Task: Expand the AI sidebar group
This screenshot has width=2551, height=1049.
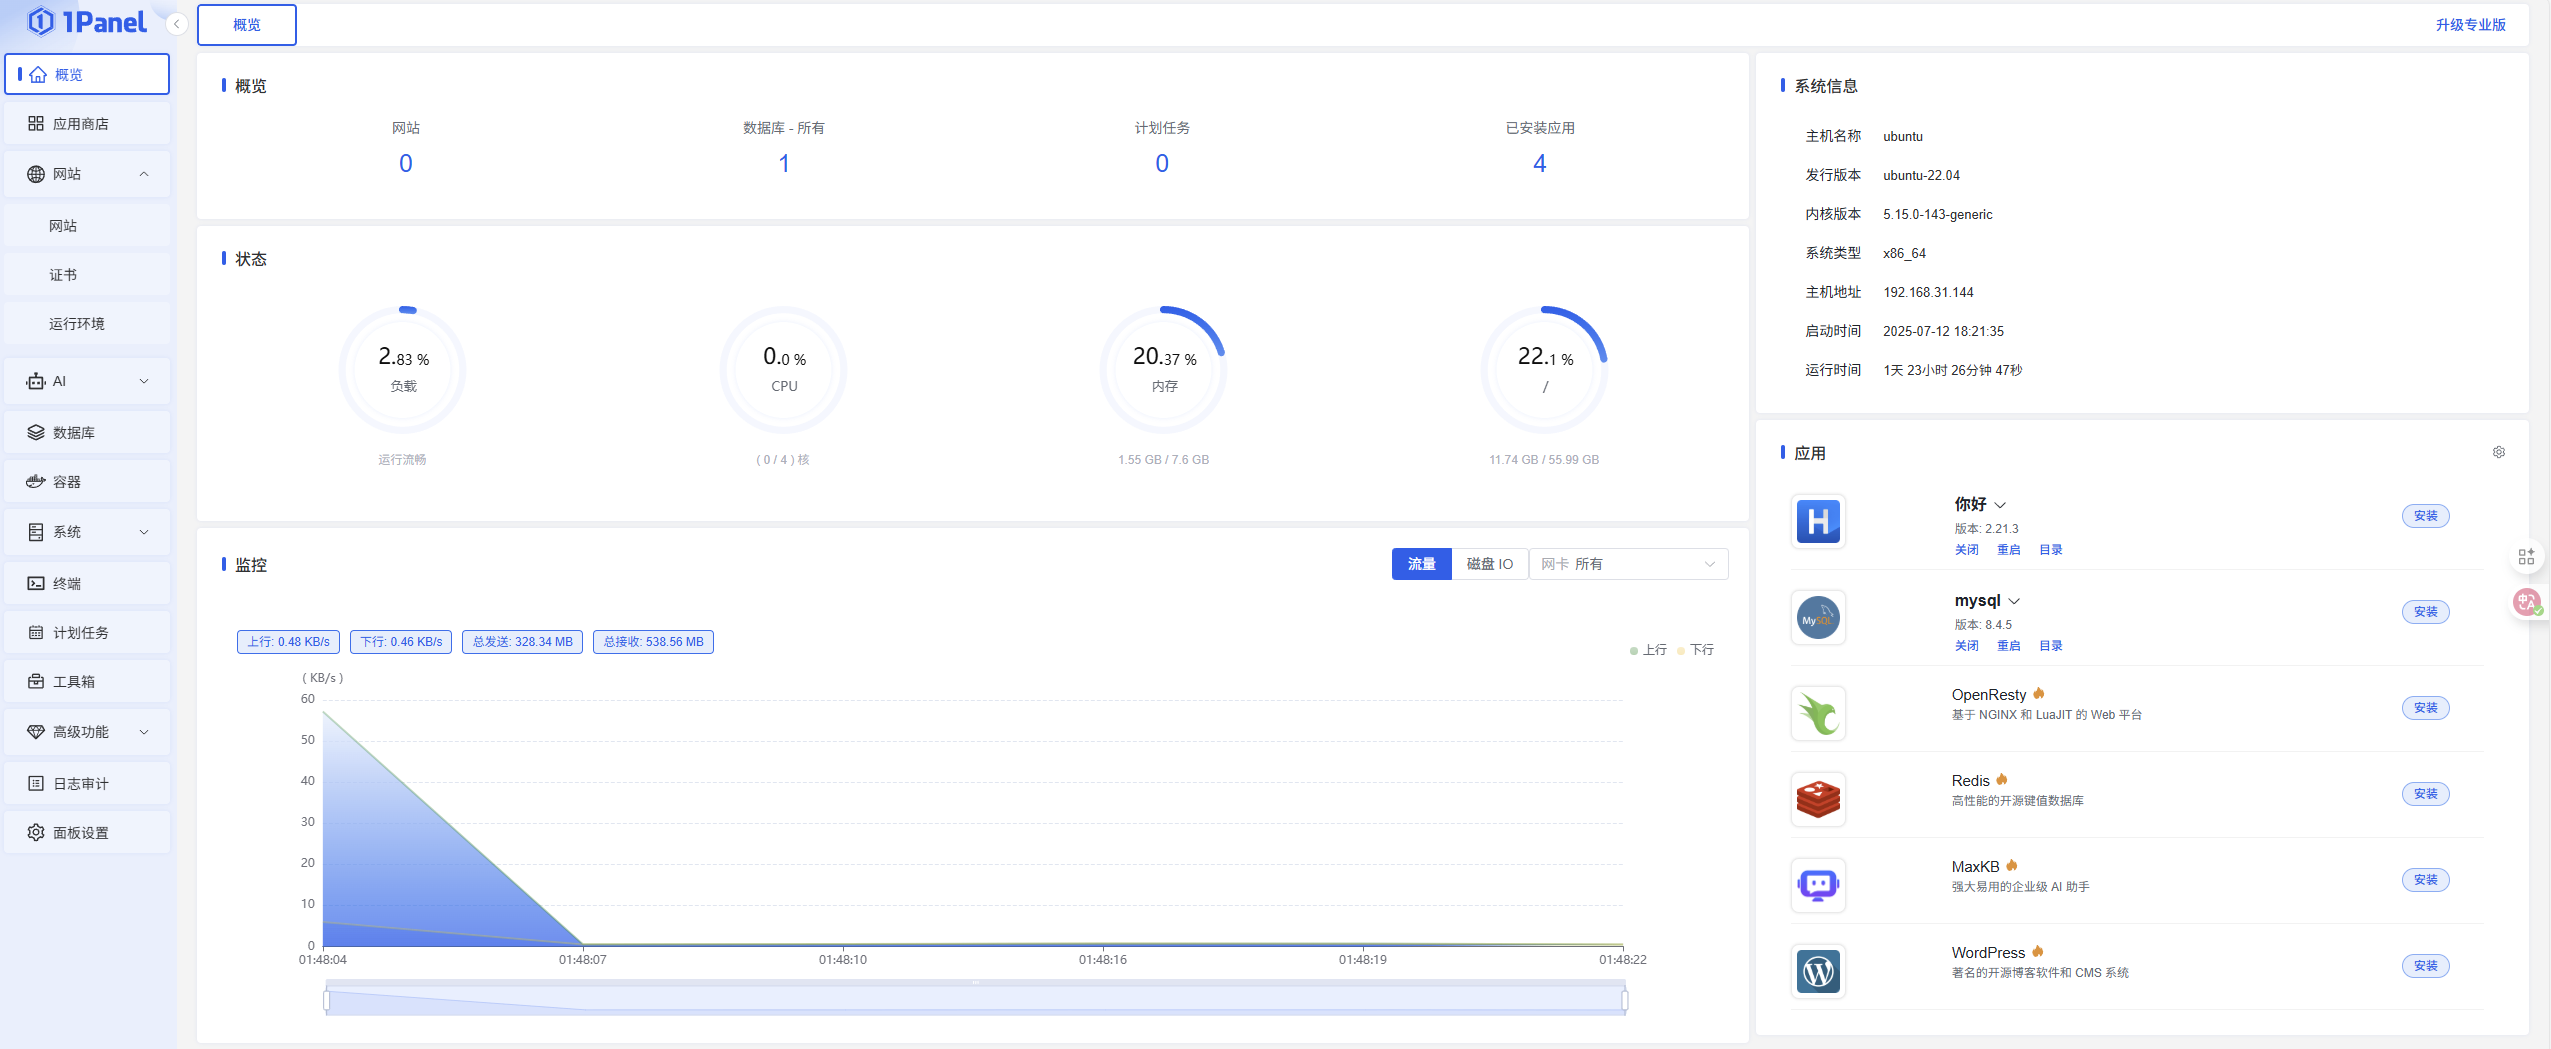Action: pos(144,382)
